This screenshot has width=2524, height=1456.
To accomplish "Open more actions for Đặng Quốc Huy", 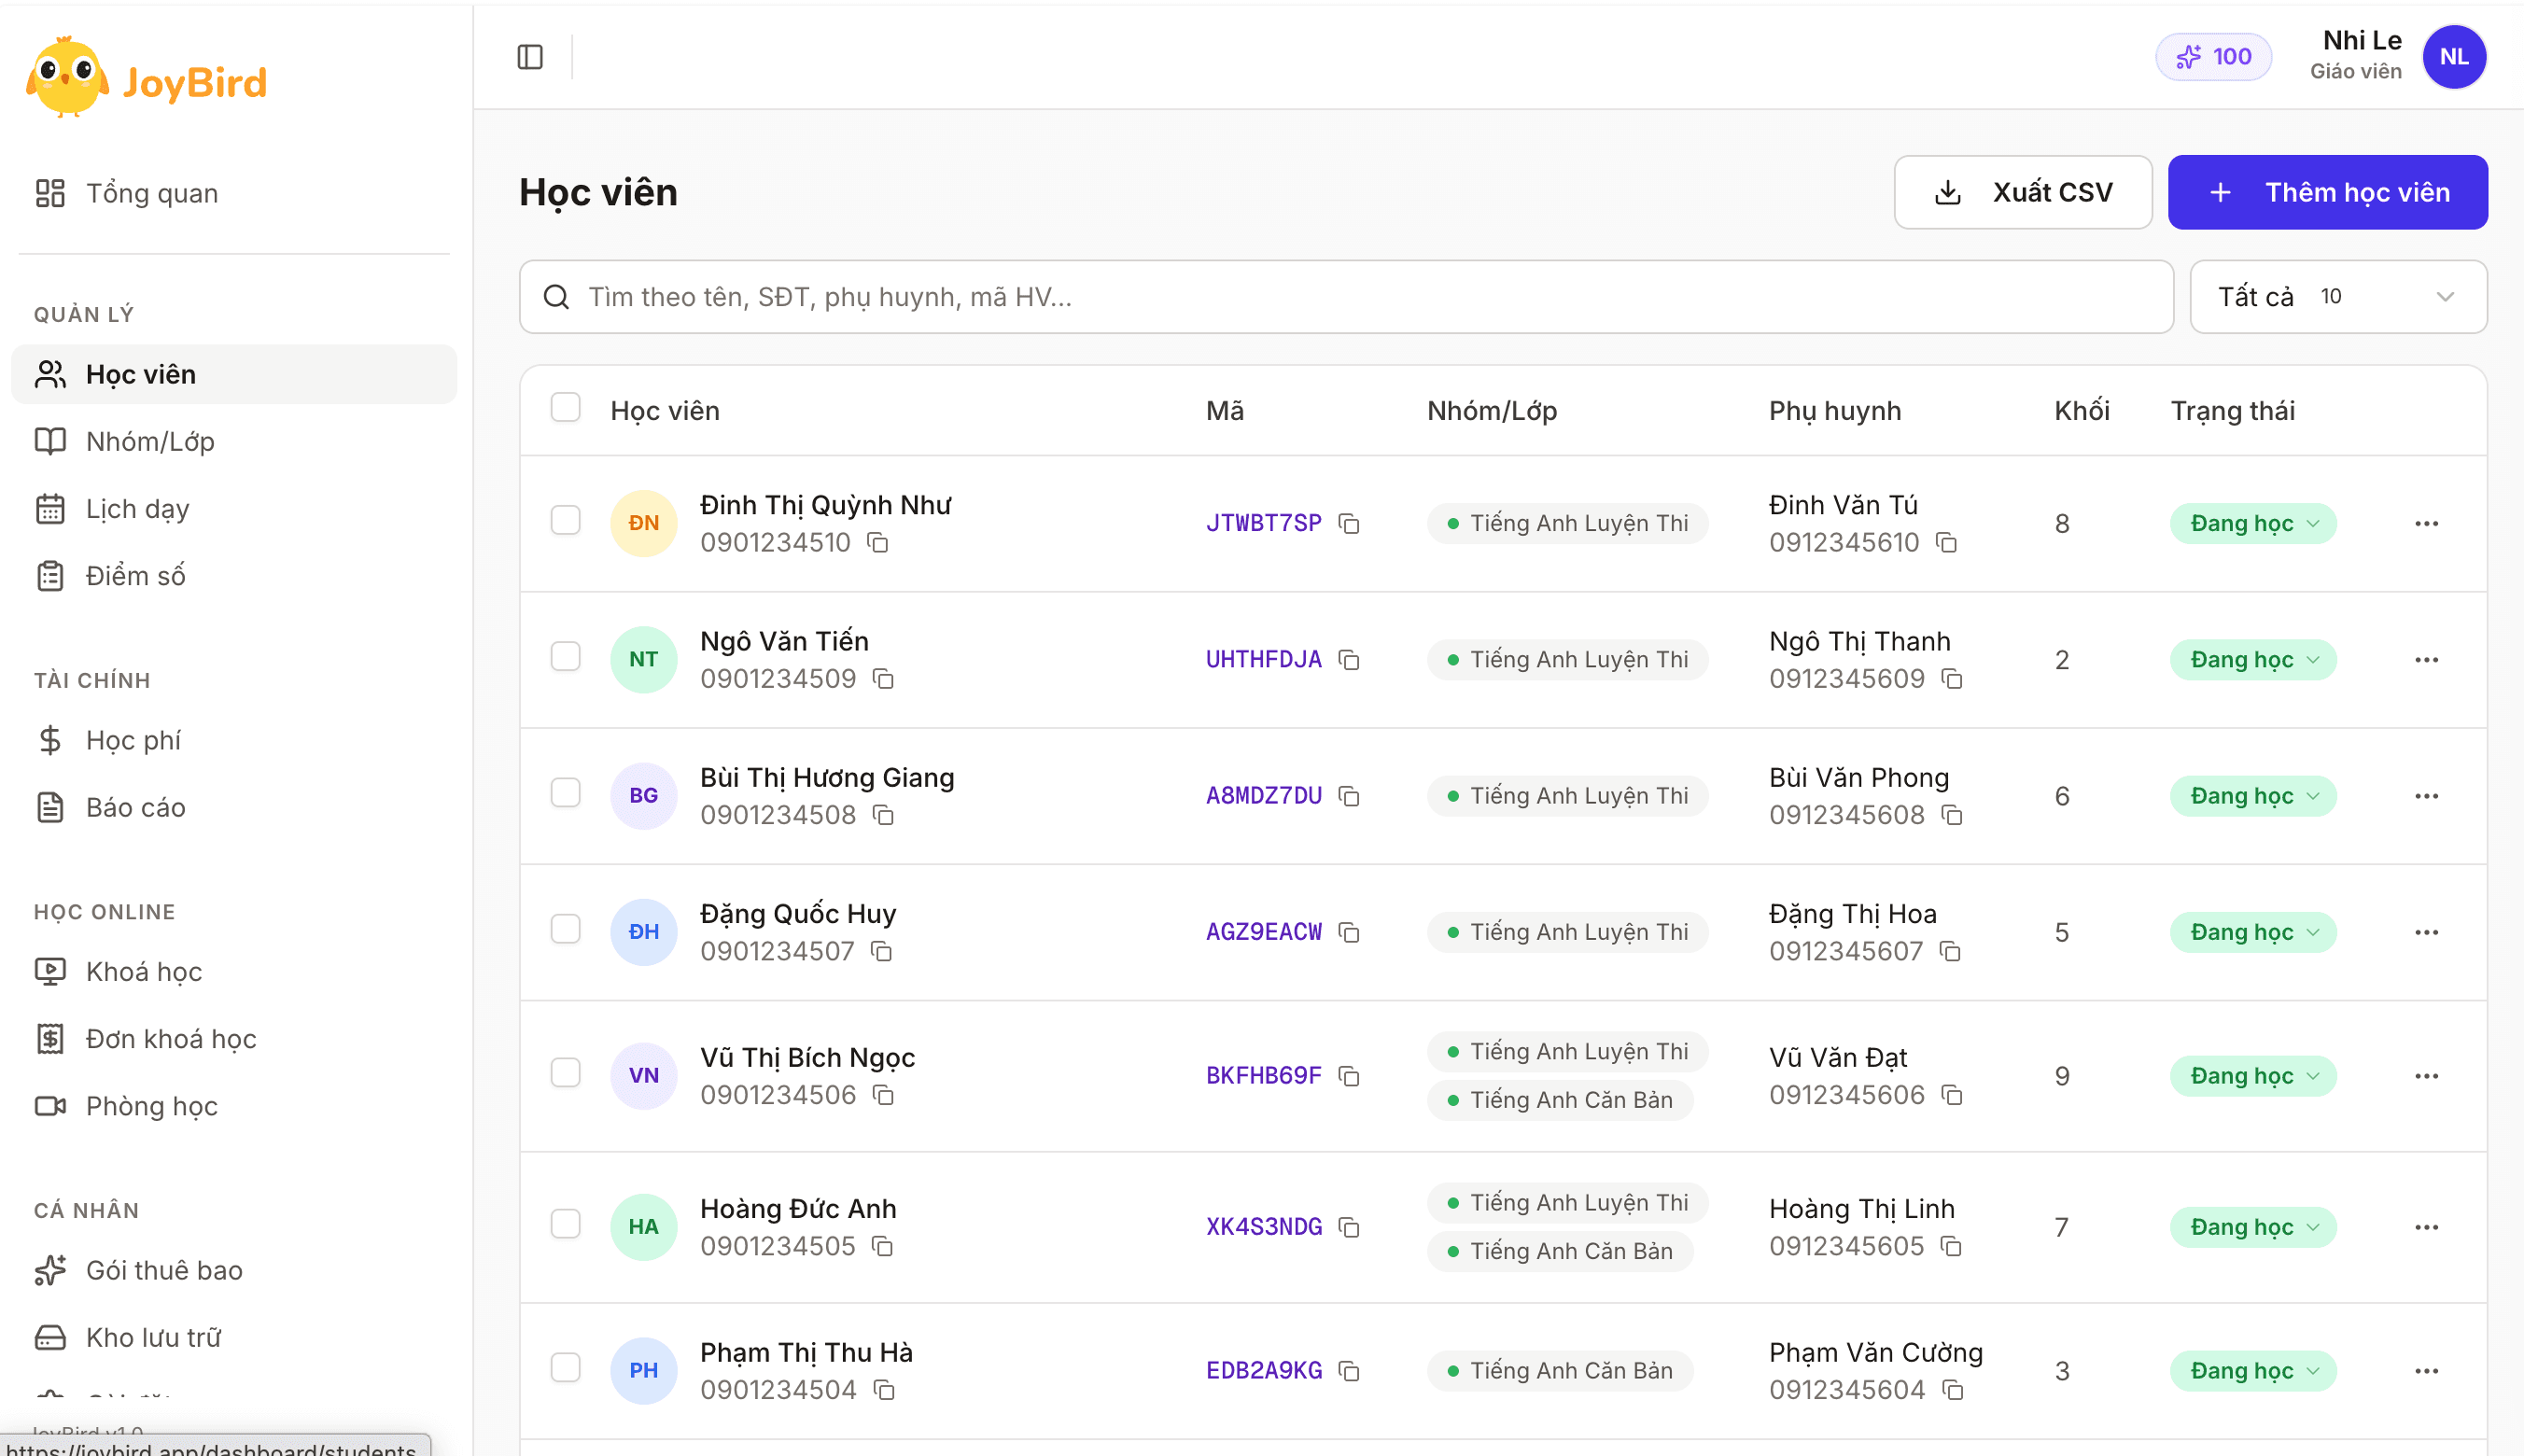I will tap(2426, 932).
